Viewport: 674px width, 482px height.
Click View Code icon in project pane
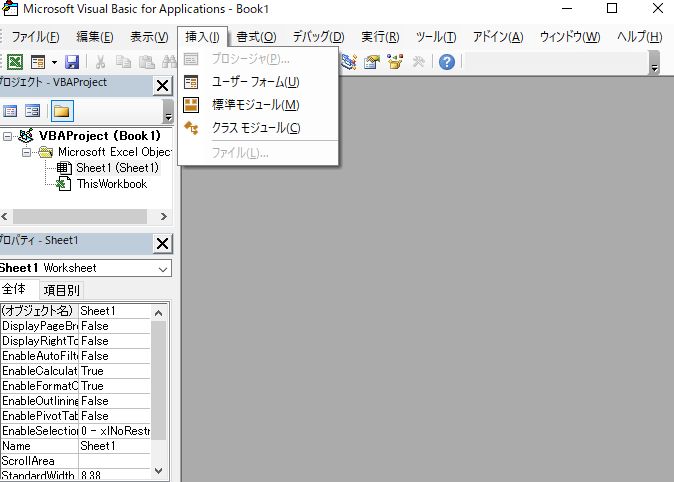point(10,111)
